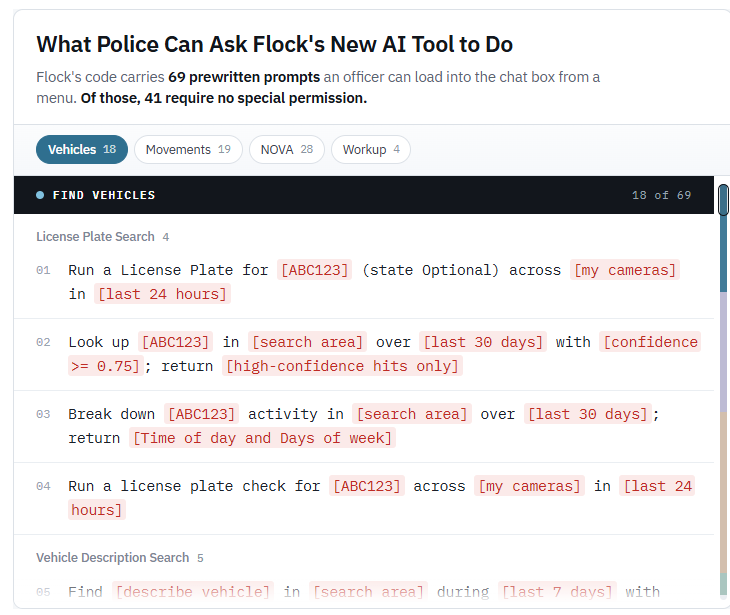Click the '18 of 69' counter
This screenshot has height=615, width=730.
[x=661, y=195]
